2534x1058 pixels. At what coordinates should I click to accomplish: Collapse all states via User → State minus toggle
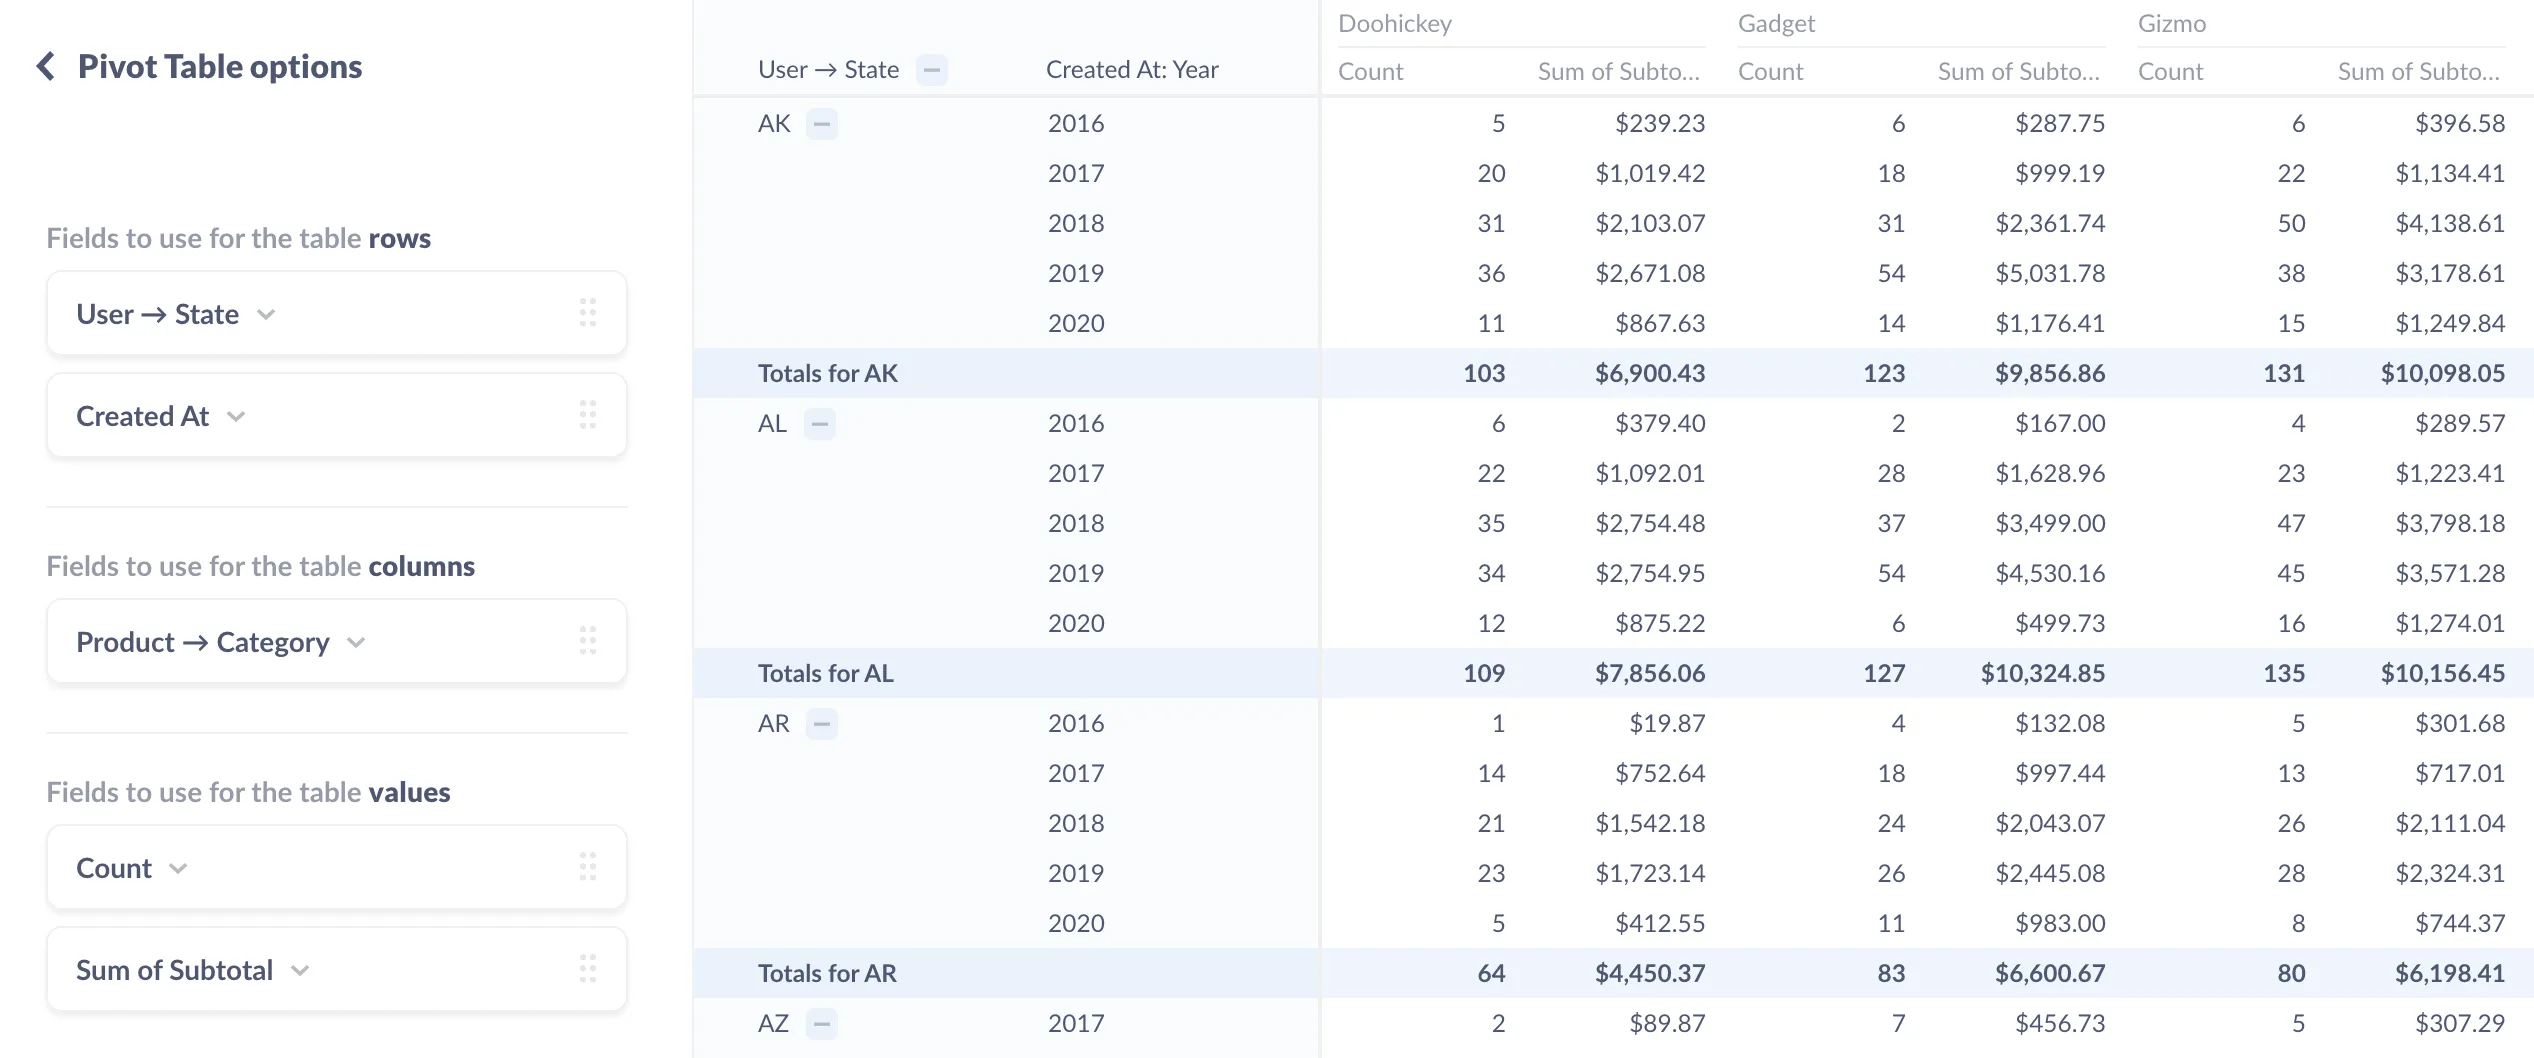point(932,70)
